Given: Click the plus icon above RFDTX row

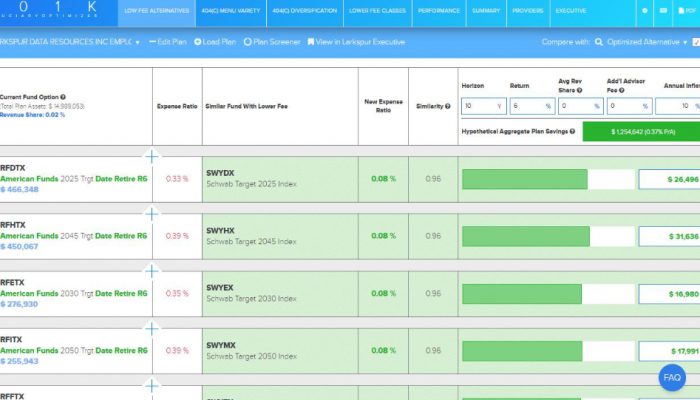Looking at the screenshot, I should 152,156.
